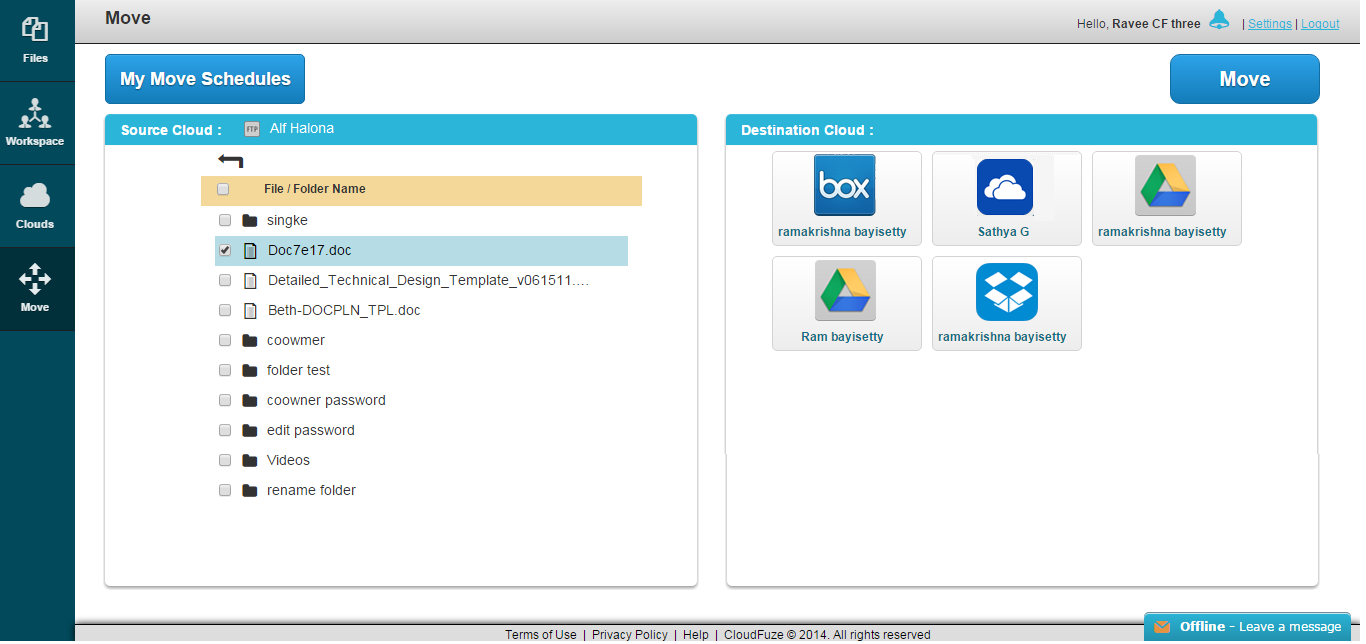Click the File / Folder Name column header
This screenshot has width=1366, height=644.
click(315, 189)
